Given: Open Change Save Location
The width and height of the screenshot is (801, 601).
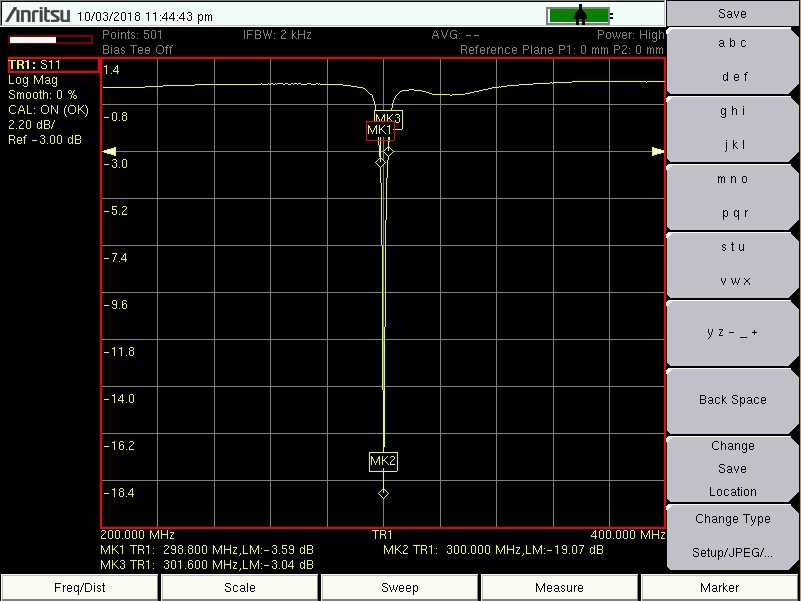Looking at the screenshot, I should click(x=731, y=468).
